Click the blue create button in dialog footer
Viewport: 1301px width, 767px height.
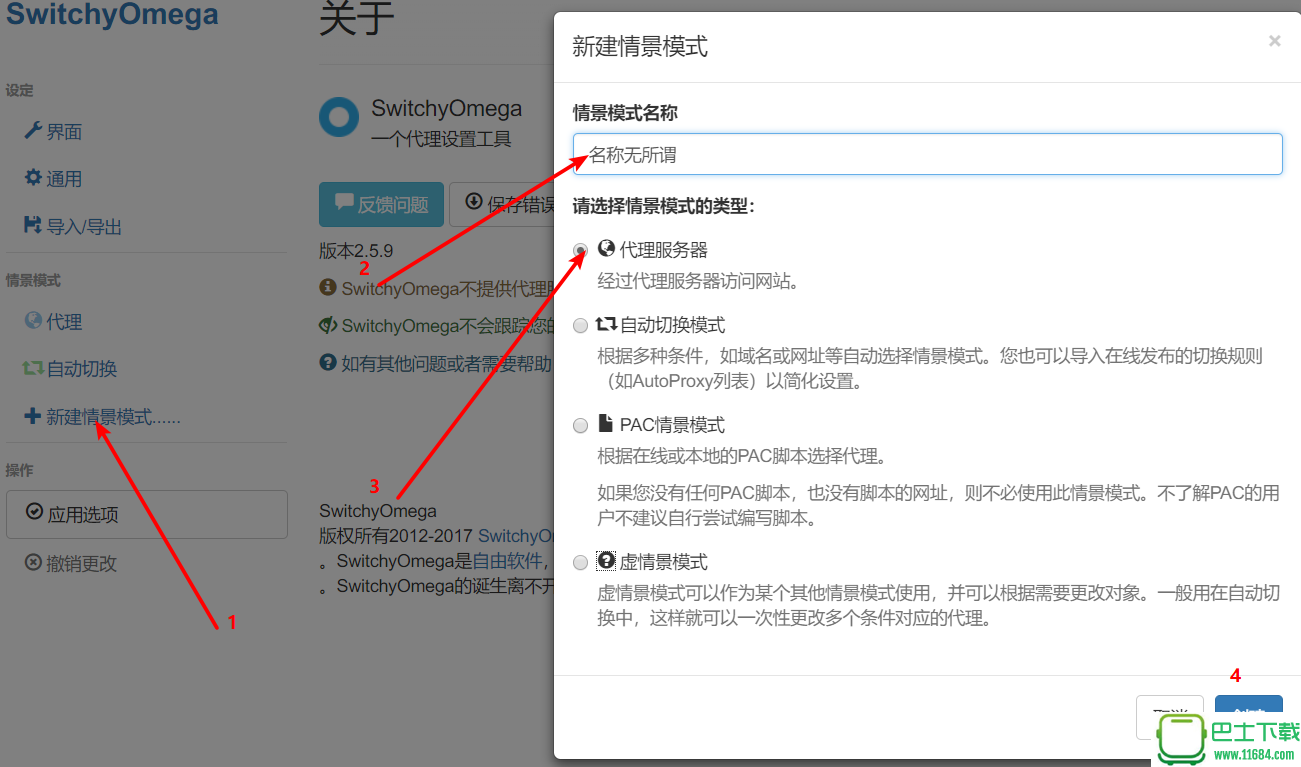1248,716
